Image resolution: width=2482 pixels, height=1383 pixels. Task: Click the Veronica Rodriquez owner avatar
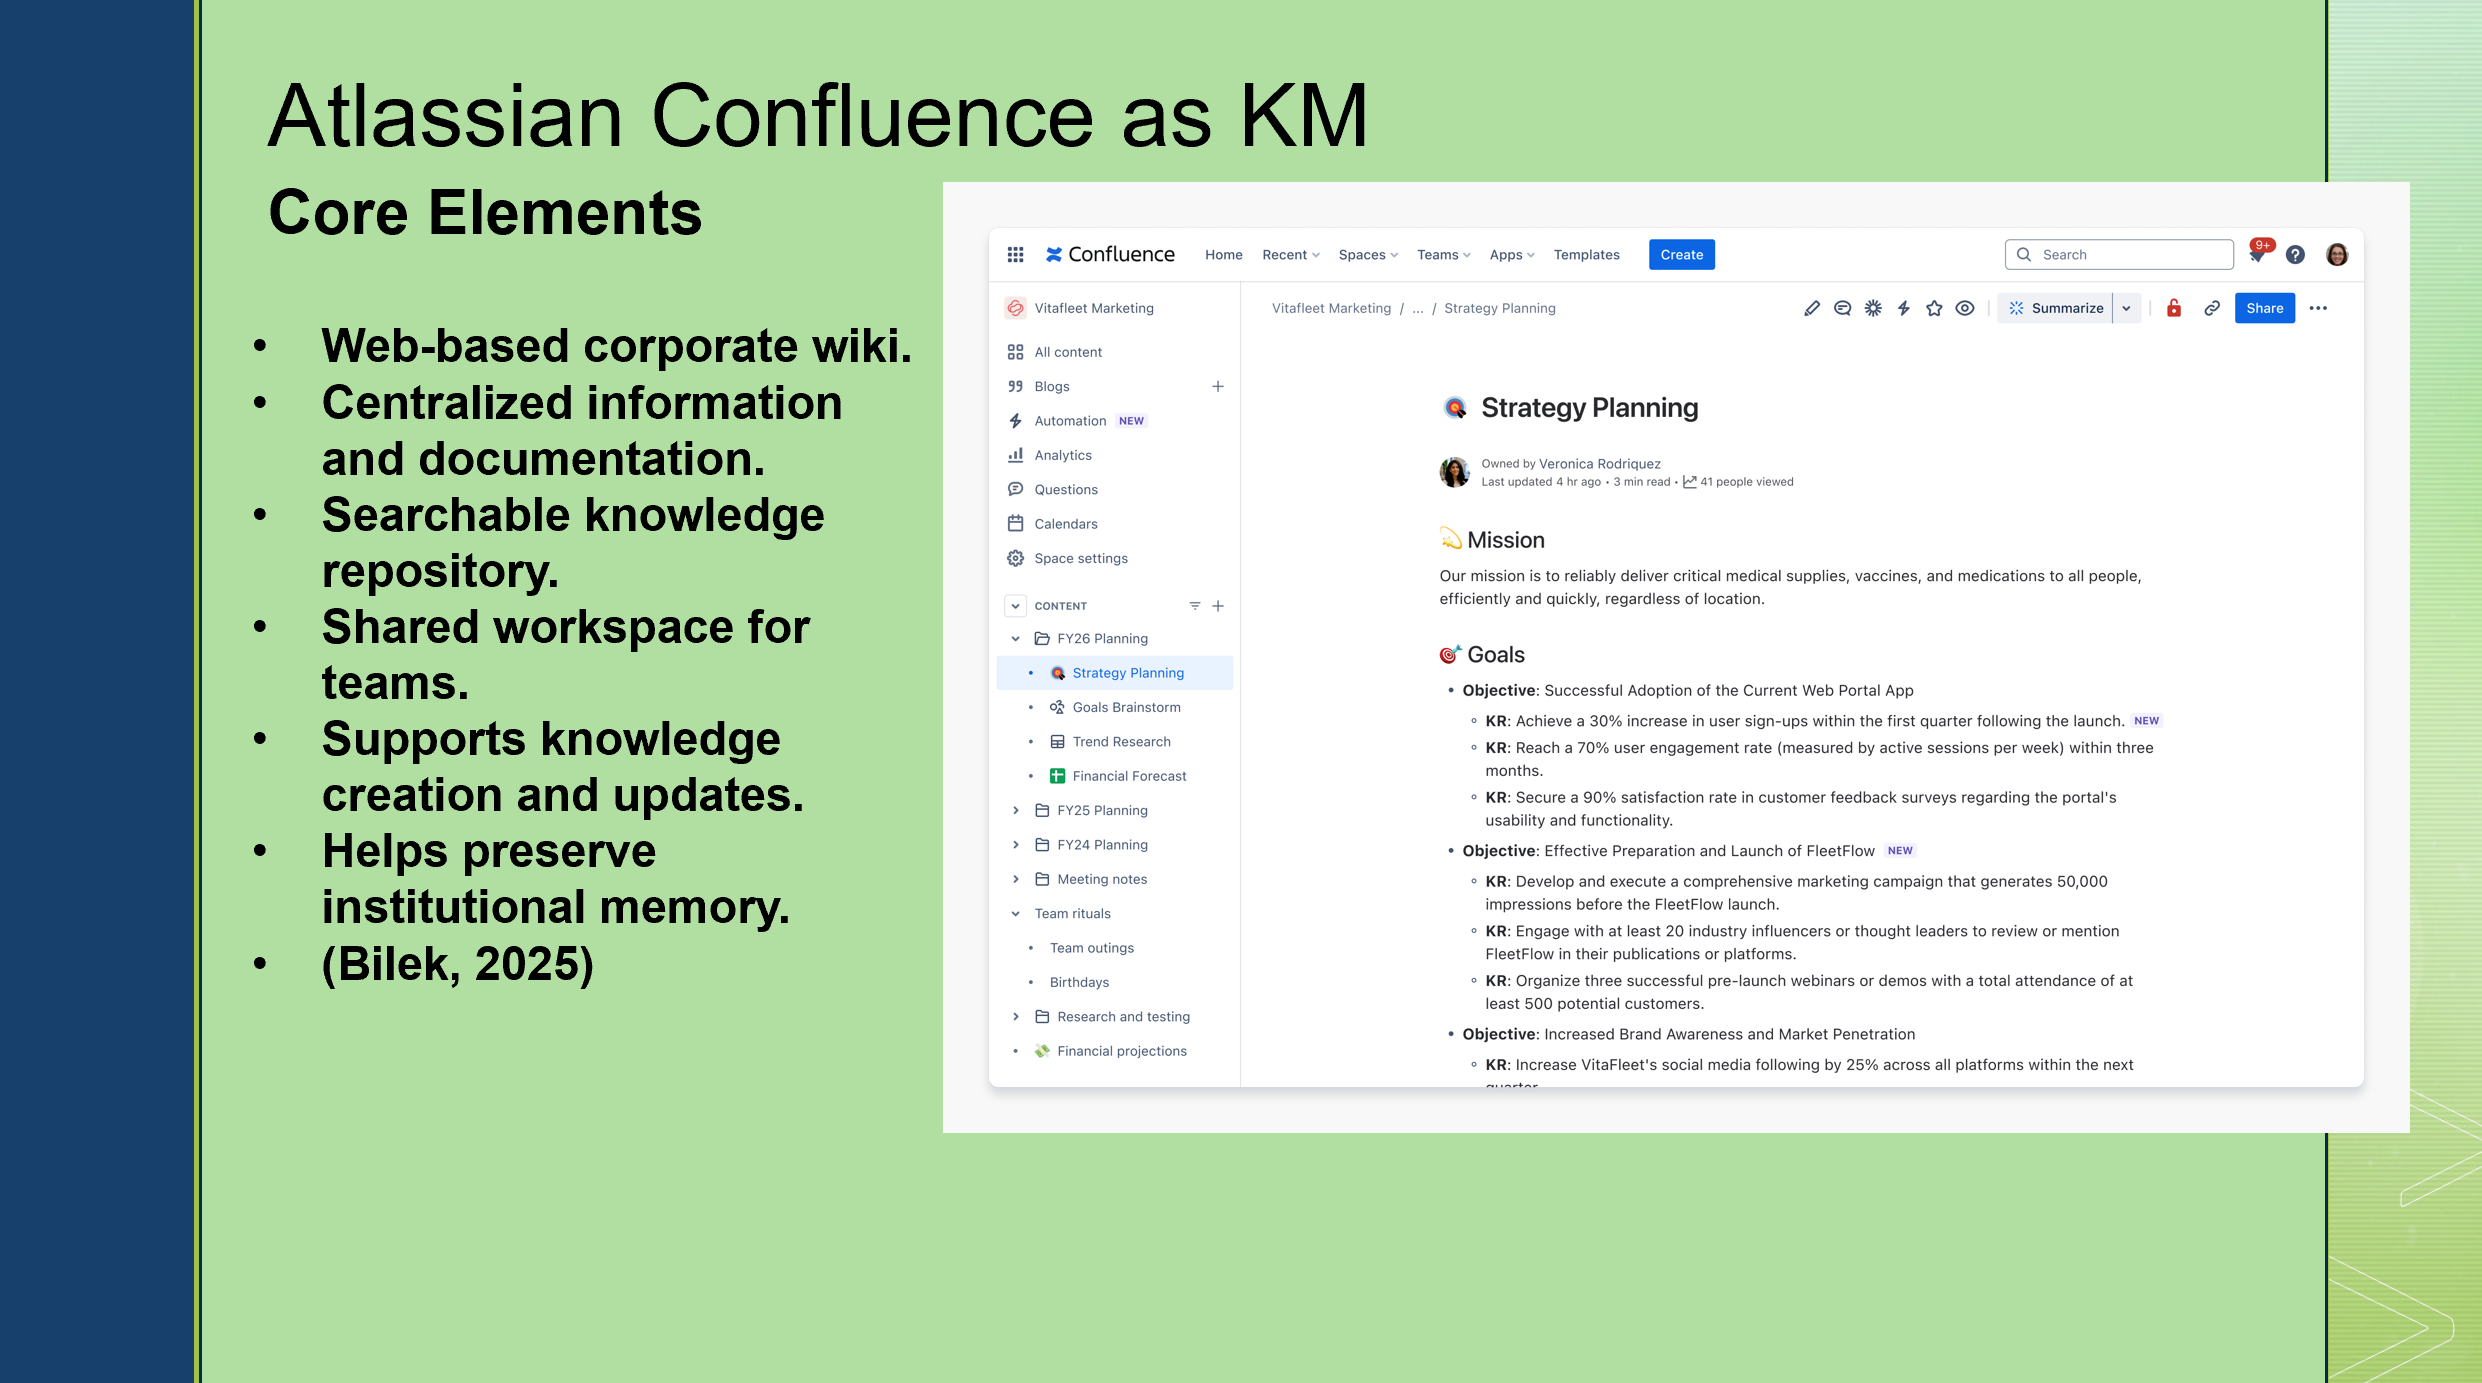tap(1454, 472)
